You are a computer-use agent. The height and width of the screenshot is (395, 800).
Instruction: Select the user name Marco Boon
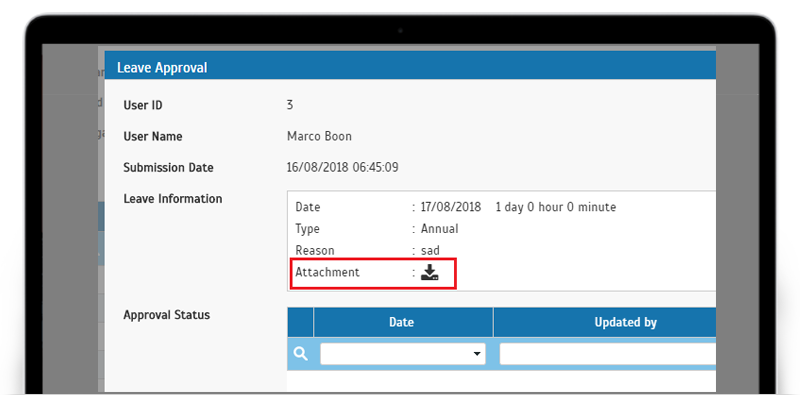[x=319, y=136]
